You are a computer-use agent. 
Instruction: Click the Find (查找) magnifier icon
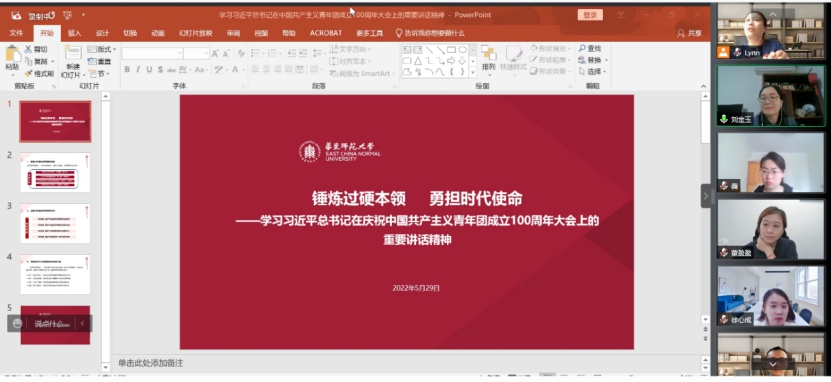pos(582,48)
